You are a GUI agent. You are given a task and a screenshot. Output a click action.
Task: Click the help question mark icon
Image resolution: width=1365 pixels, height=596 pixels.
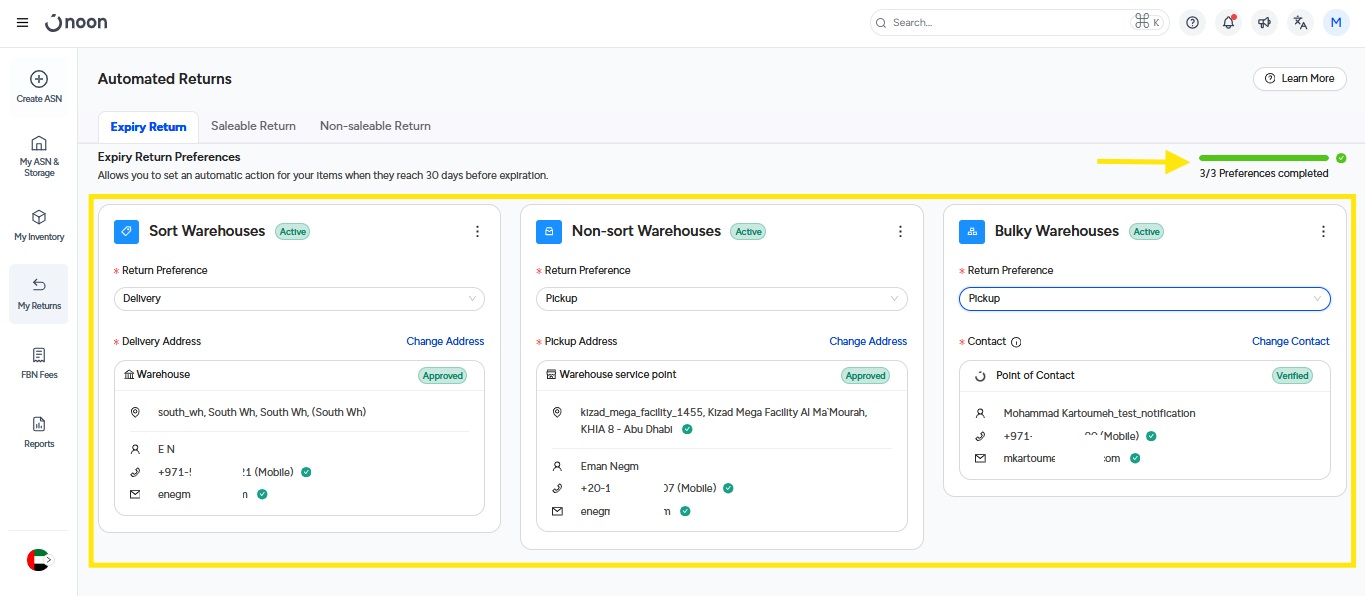pos(1192,22)
